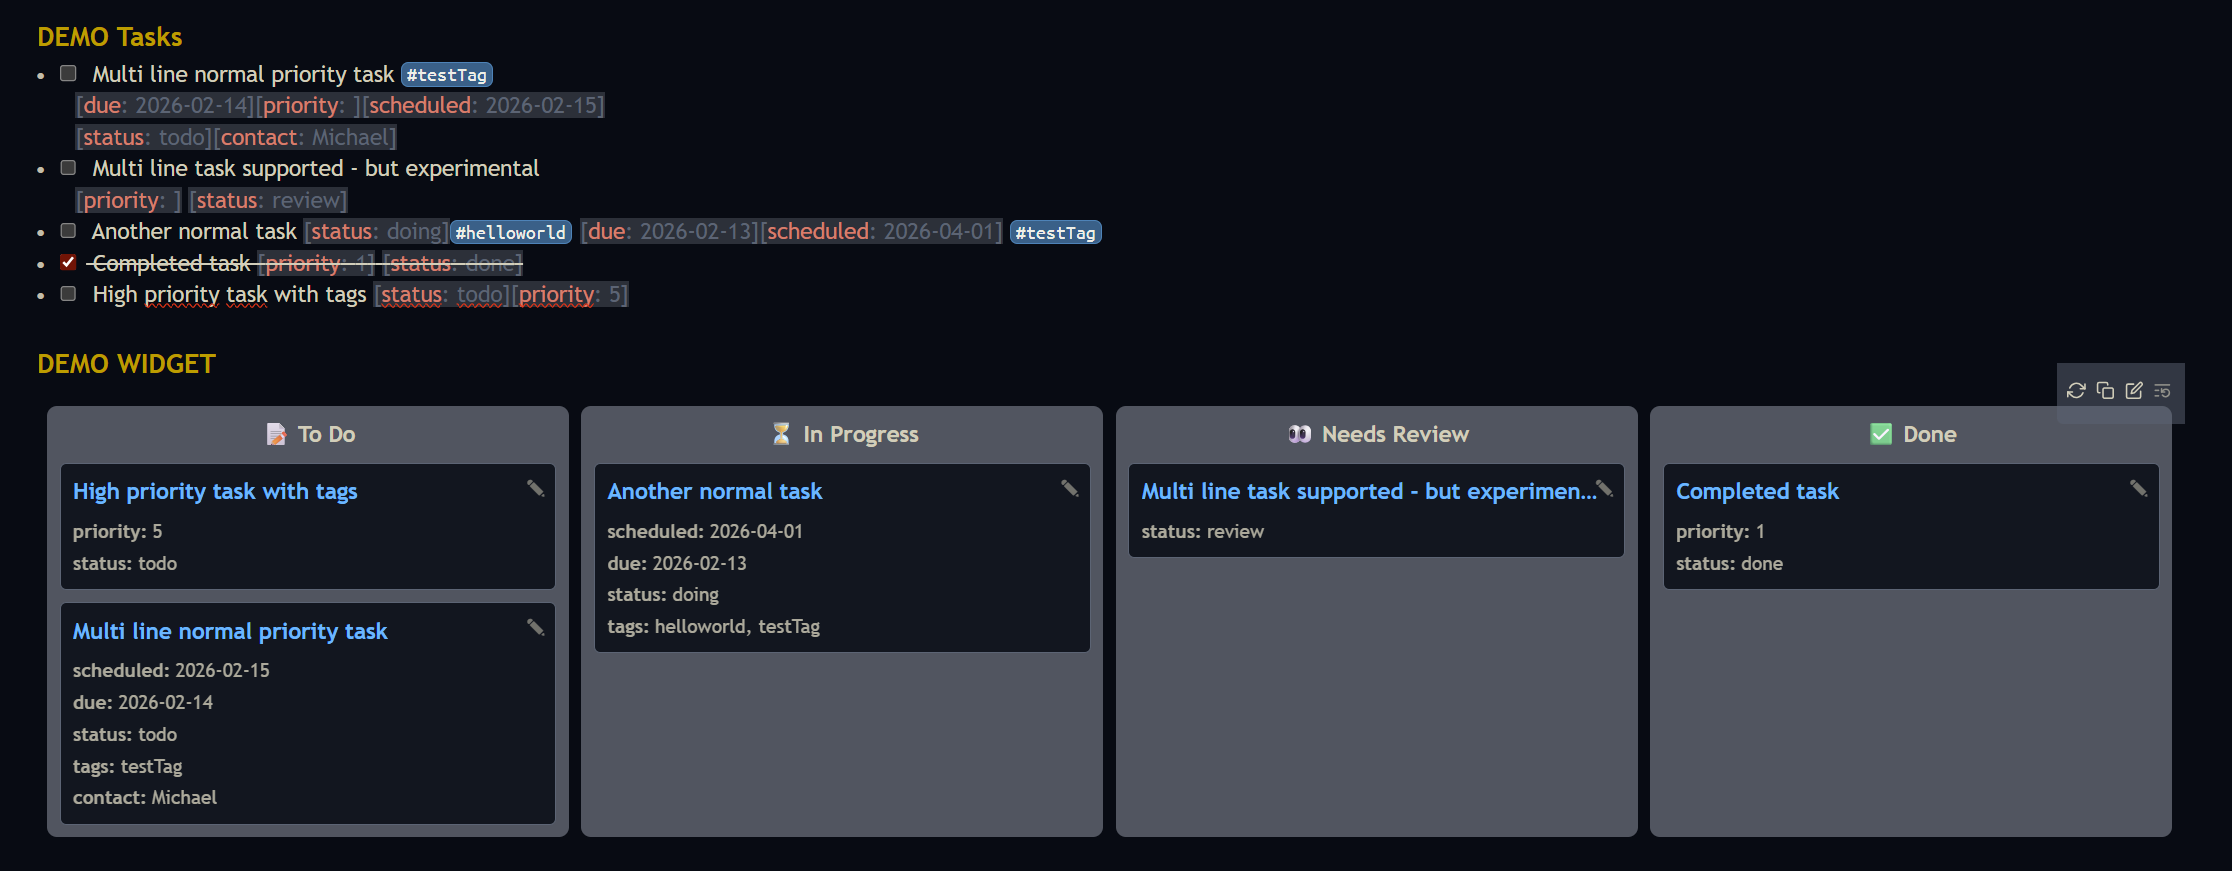Select the In Progress column header

pyautogui.click(x=860, y=434)
